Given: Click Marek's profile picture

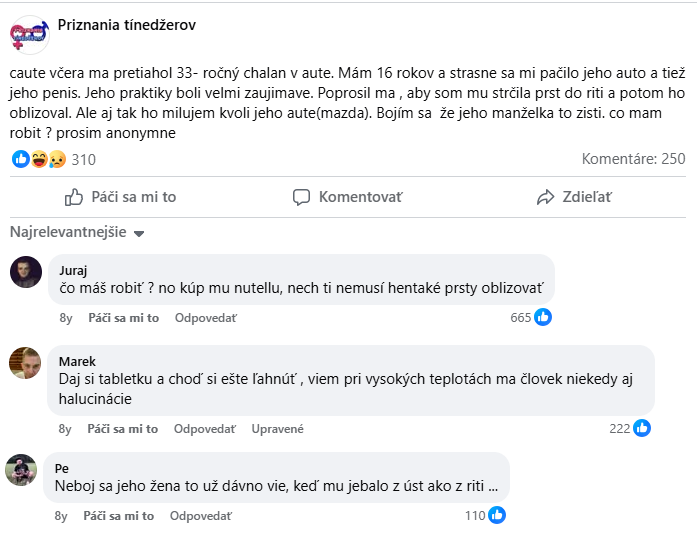Looking at the screenshot, I should tap(25, 363).
